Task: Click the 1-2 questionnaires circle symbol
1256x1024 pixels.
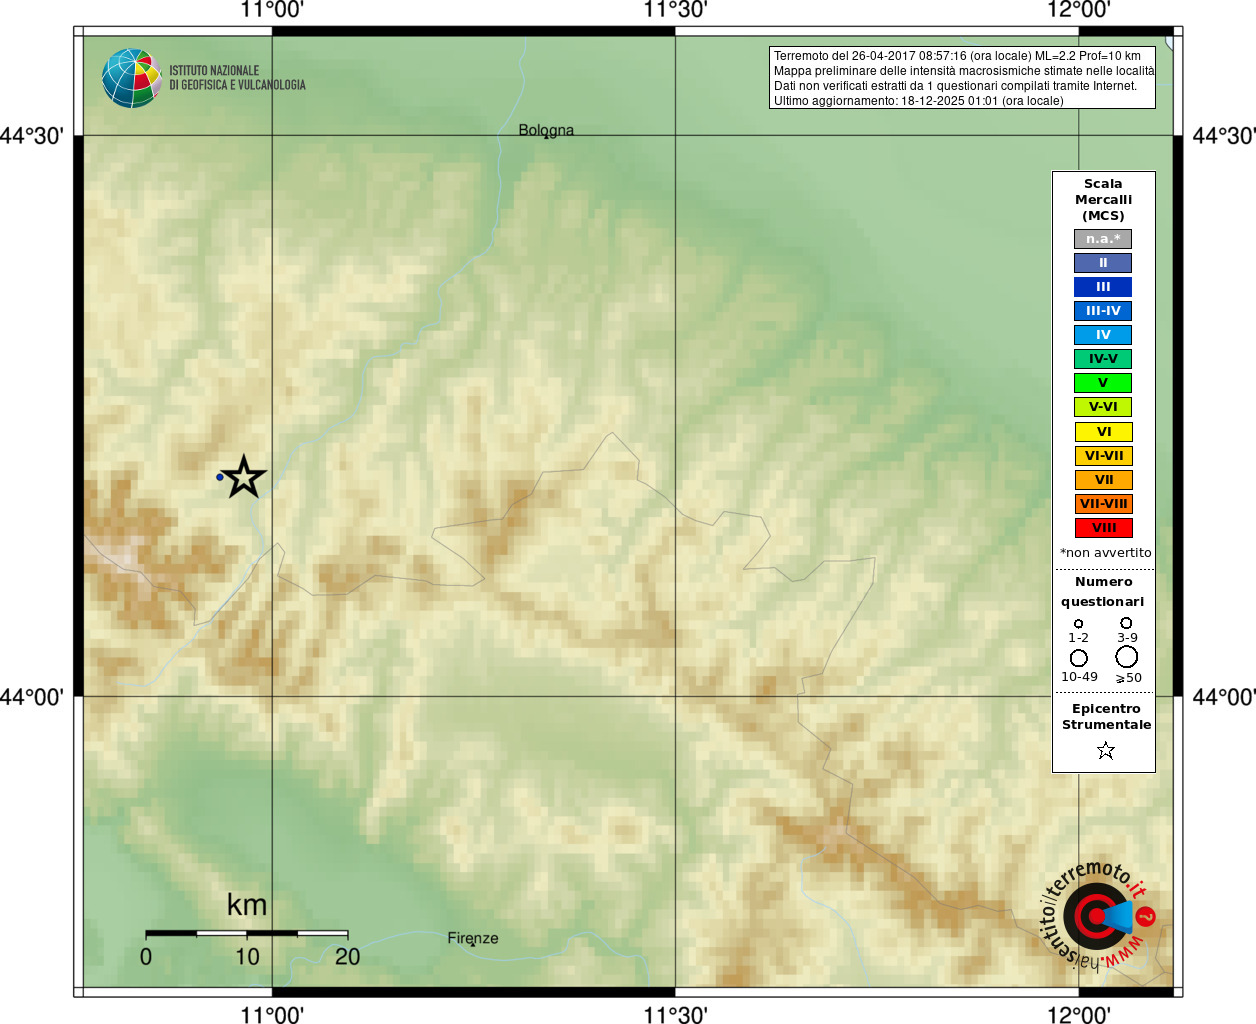Action: (x=1078, y=624)
